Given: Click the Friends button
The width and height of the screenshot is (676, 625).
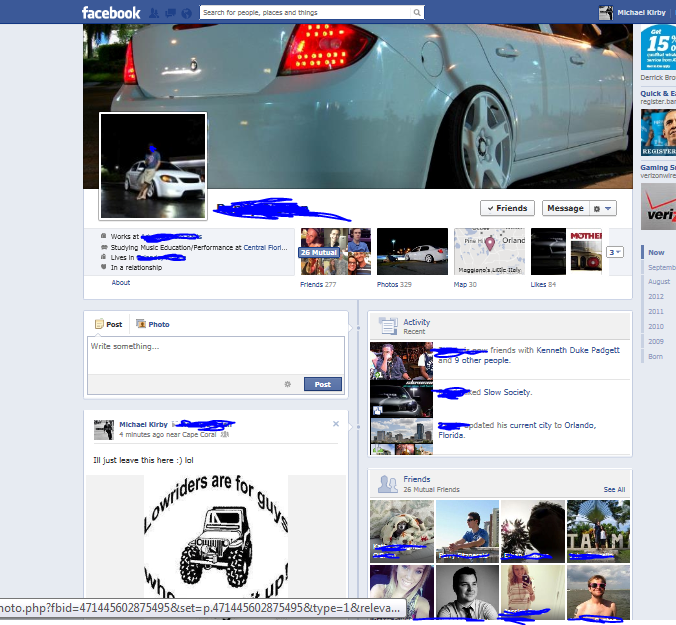Looking at the screenshot, I should pyautogui.click(x=507, y=208).
